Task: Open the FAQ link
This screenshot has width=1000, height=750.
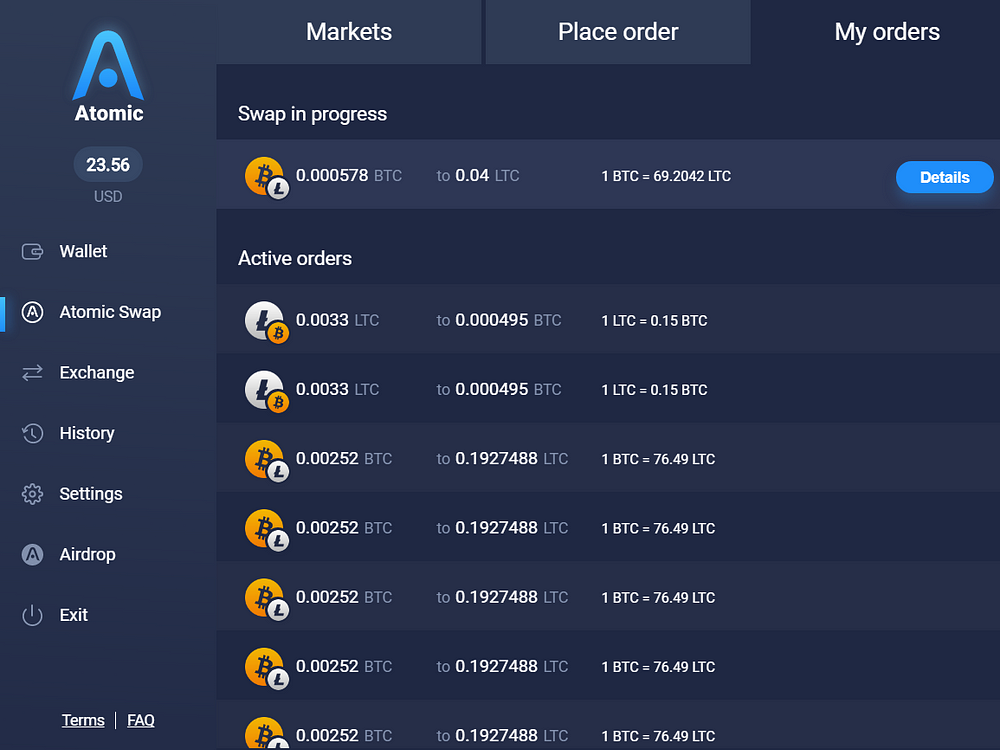Action: [x=140, y=720]
